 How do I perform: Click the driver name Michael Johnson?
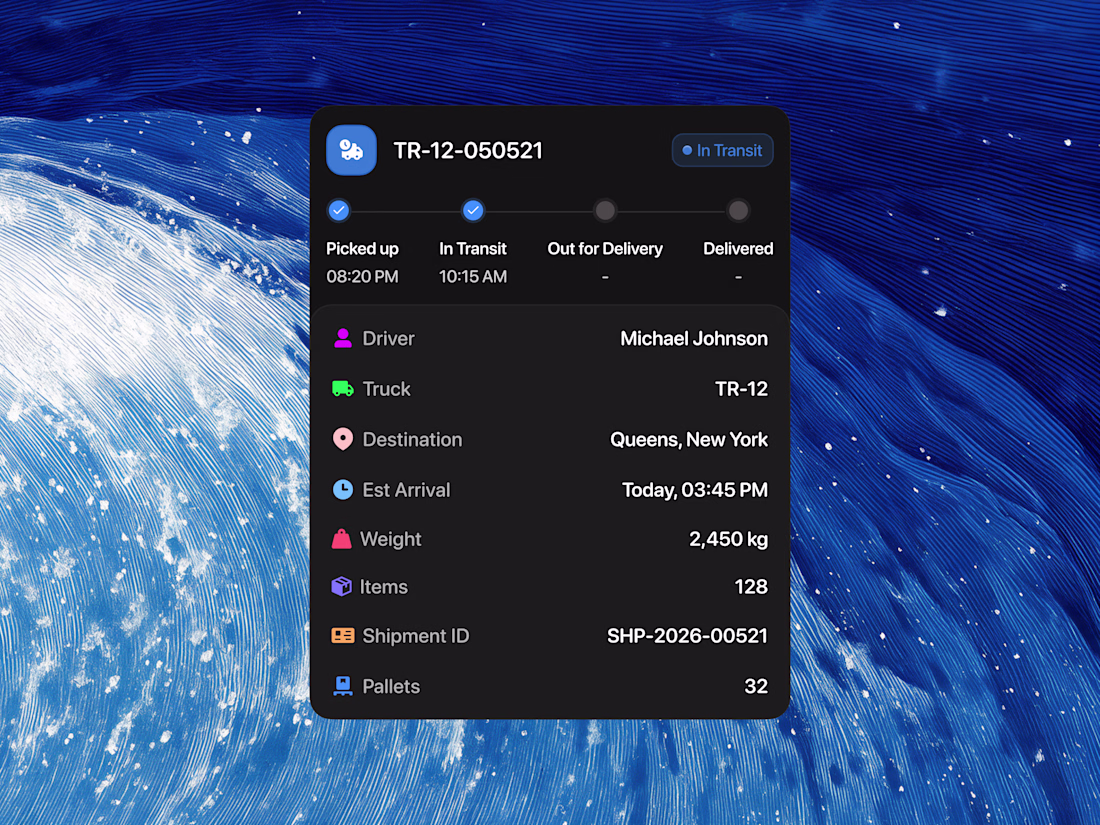click(694, 338)
